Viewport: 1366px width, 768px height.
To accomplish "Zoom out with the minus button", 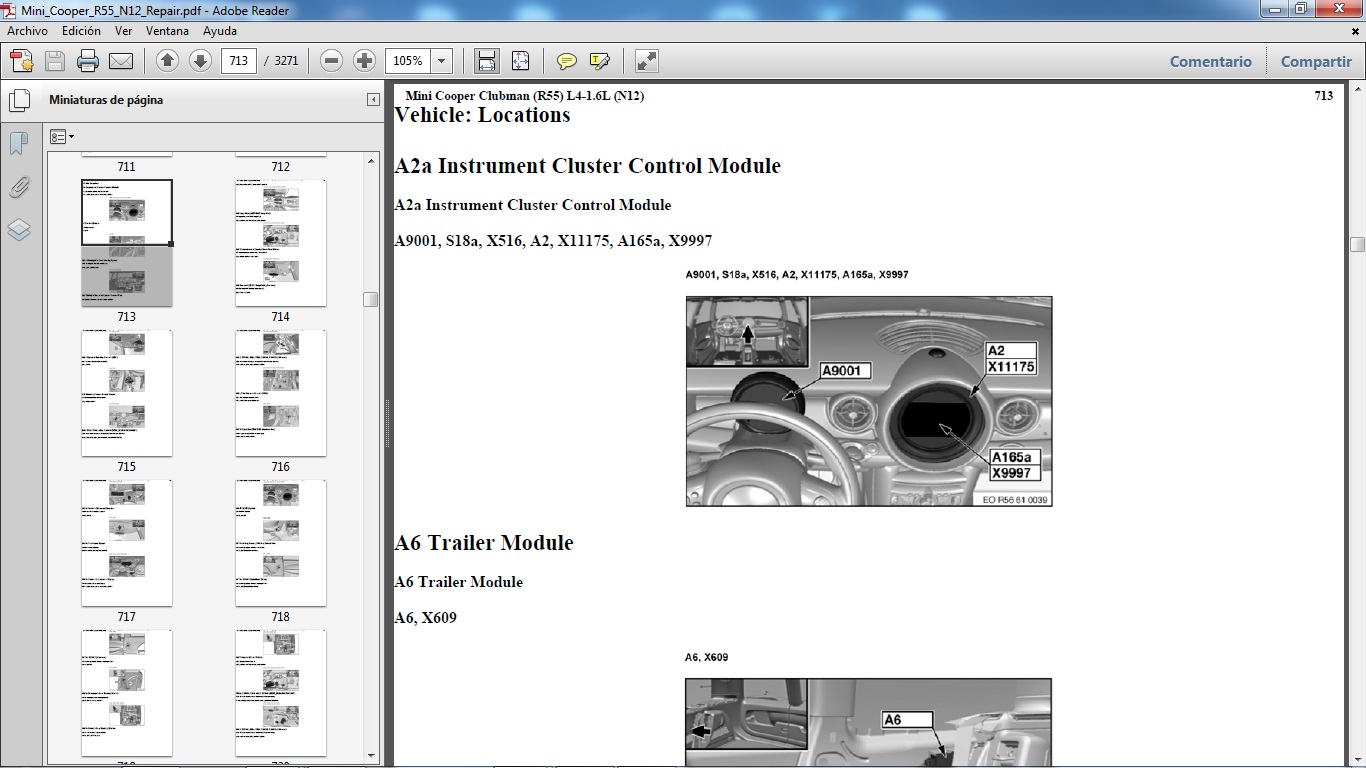I will click(332, 61).
